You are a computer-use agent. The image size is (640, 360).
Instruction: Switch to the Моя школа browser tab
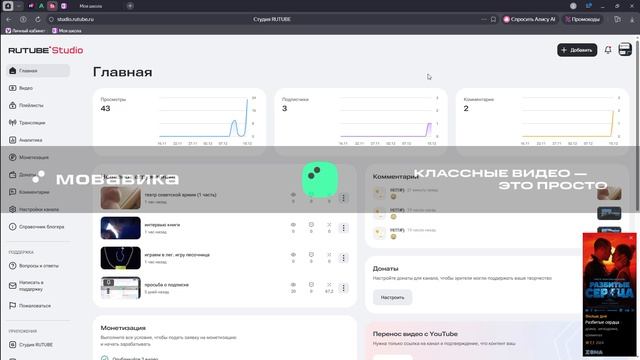pyautogui.click(x=91, y=6)
